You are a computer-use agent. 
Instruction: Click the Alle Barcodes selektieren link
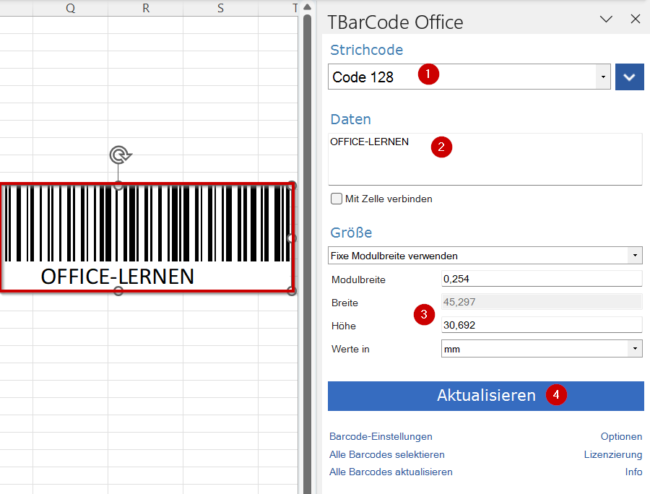coord(387,455)
